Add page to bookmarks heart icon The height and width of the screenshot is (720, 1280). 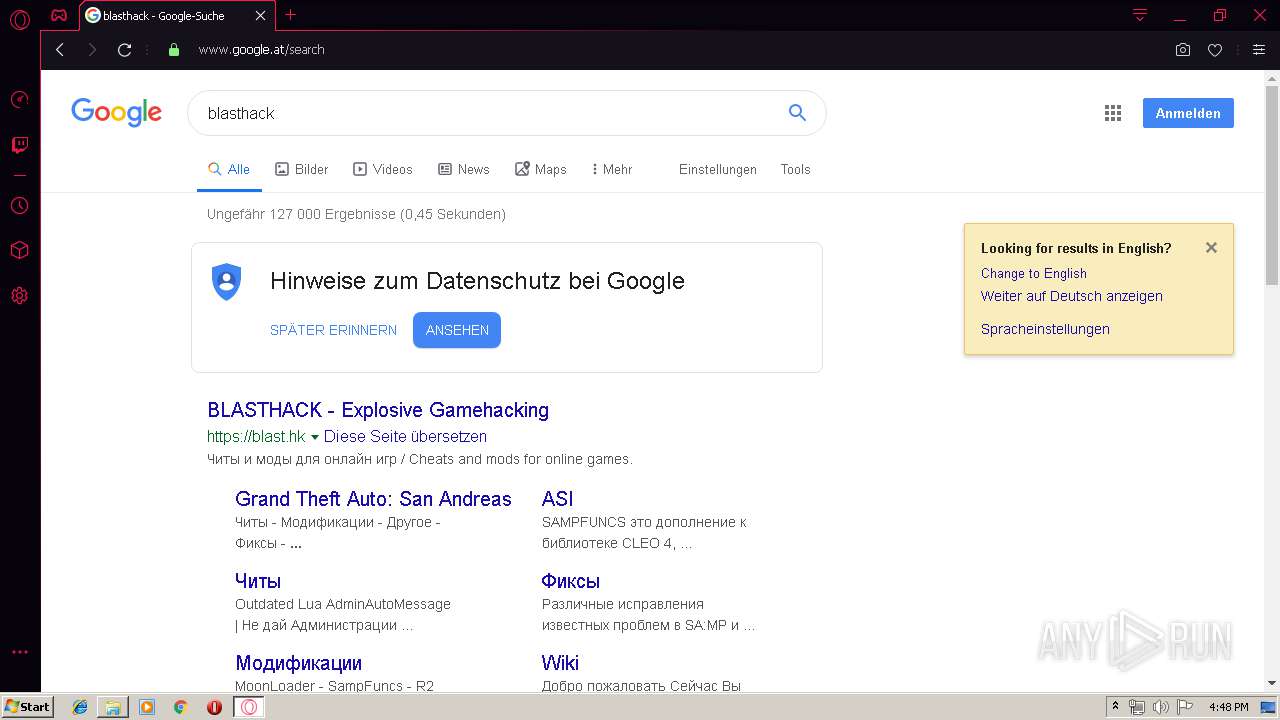pos(1215,49)
